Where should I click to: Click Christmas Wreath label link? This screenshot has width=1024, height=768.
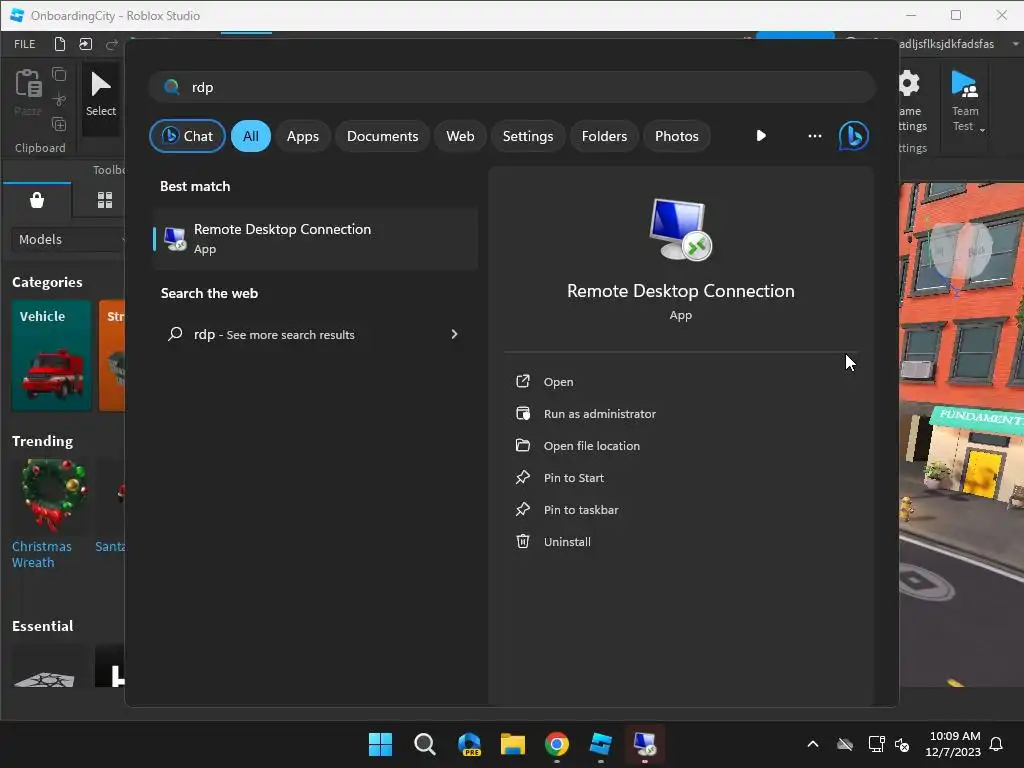42,554
